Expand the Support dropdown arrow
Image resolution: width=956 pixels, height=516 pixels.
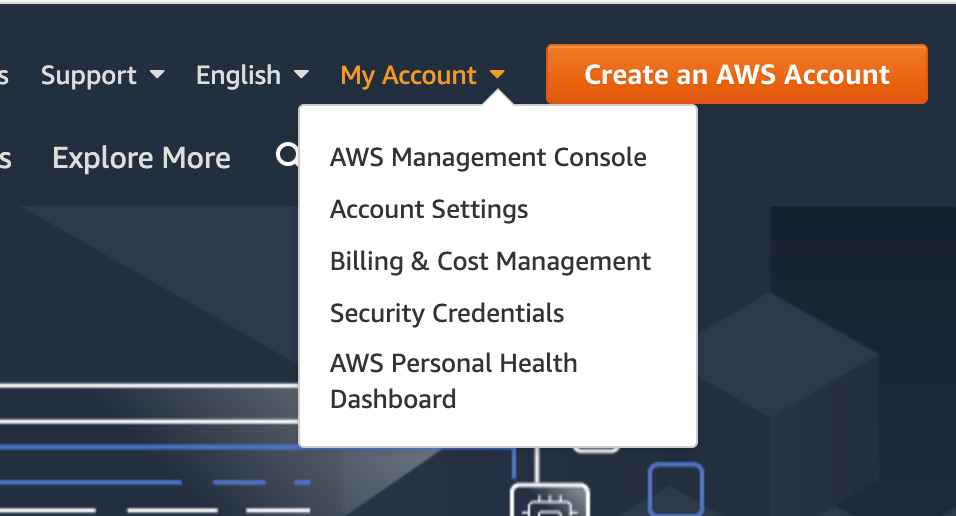pos(157,75)
